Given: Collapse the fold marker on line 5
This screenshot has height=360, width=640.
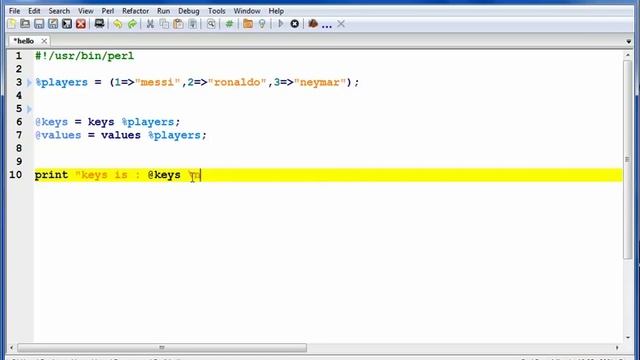Looking at the screenshot, I should 29,109.
